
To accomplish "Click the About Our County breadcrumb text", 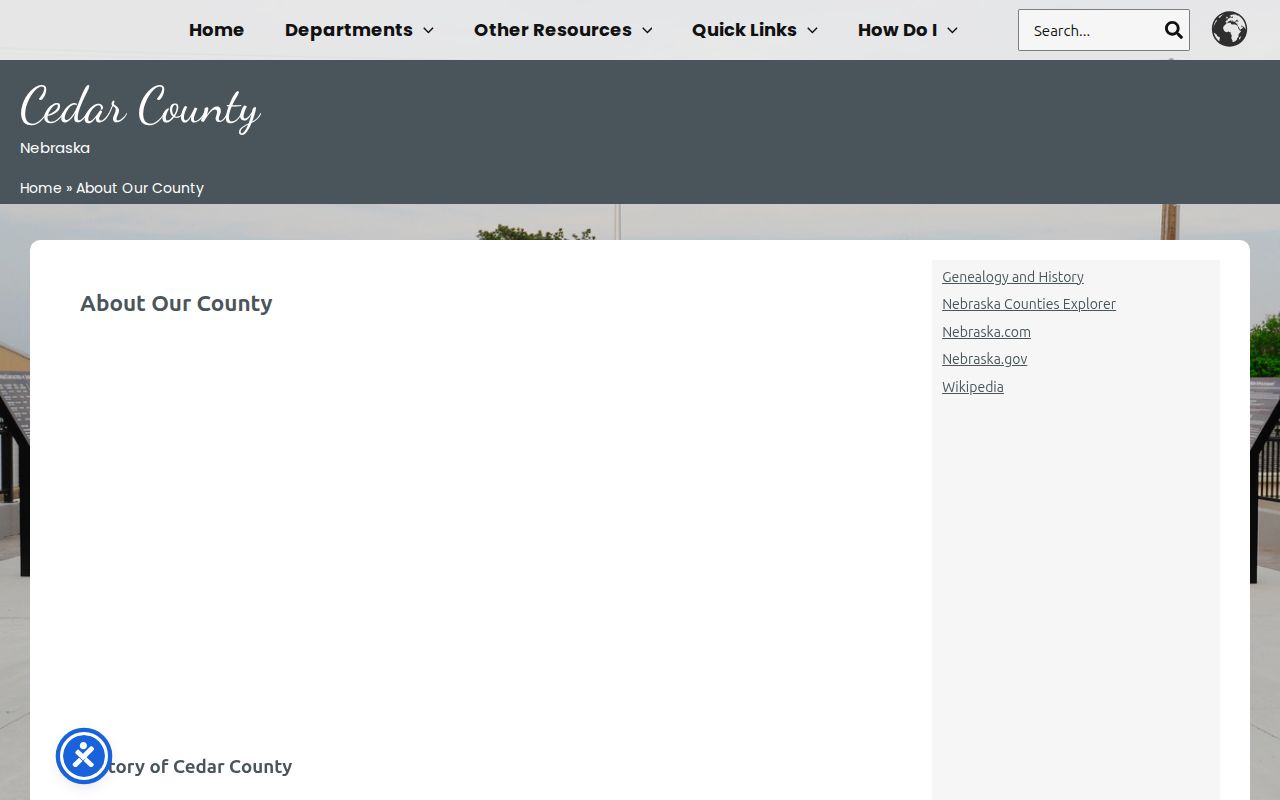I will pyautogui.click(x=140, y=188).
